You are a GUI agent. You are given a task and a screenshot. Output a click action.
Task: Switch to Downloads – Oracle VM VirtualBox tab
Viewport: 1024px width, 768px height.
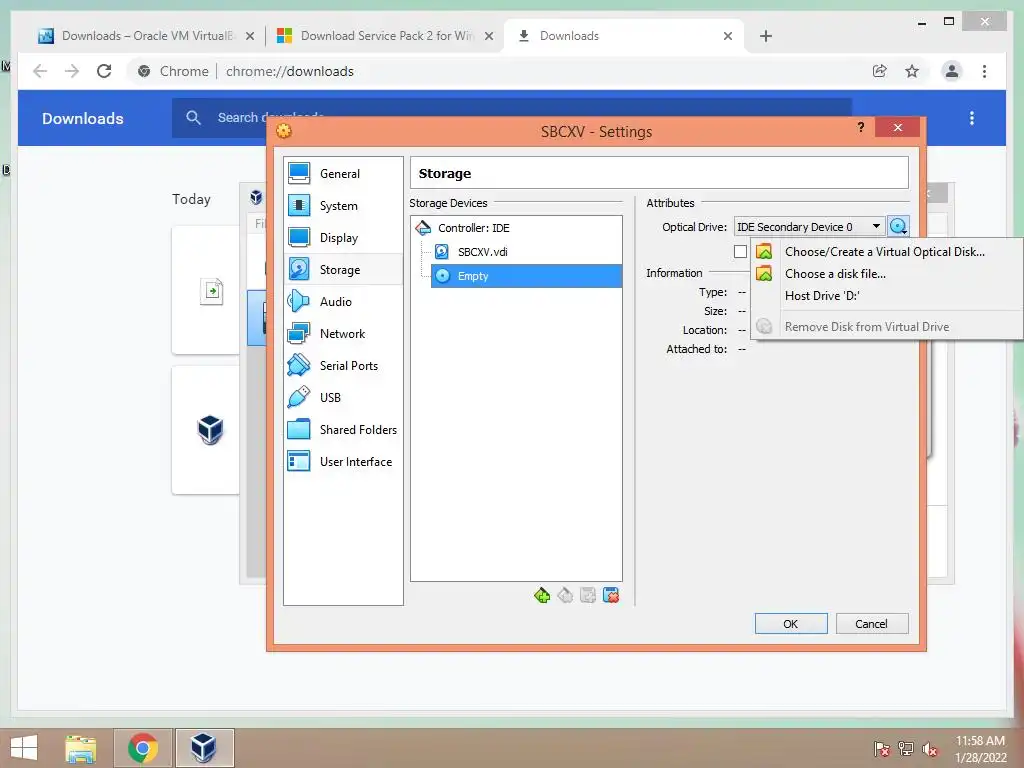[146, 36]
